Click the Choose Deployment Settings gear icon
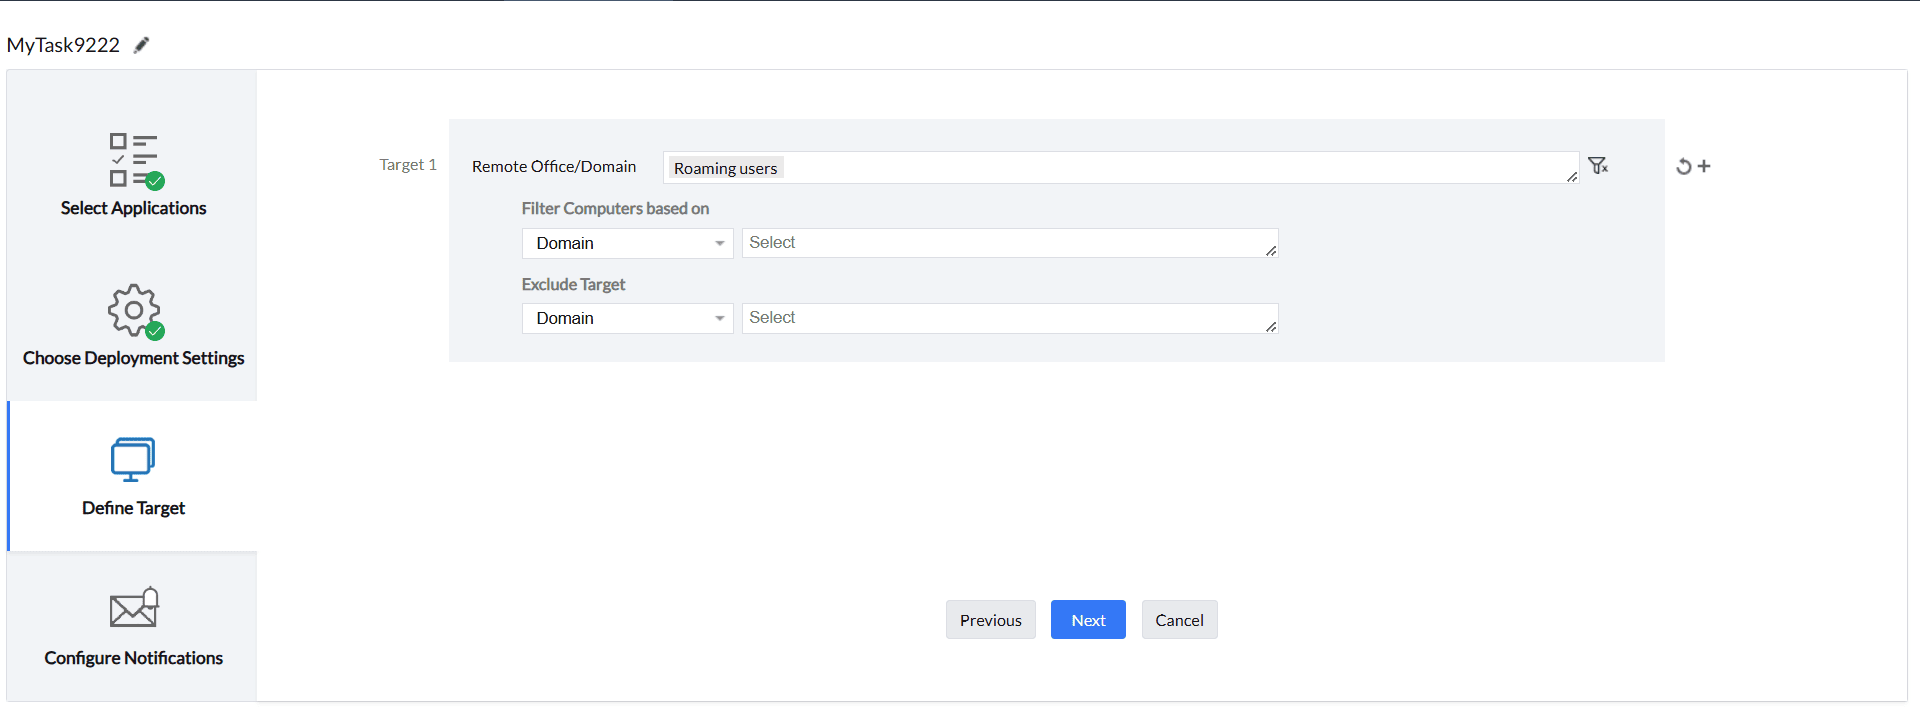Viewport: 1920px width, 723px height. (135, 311)
